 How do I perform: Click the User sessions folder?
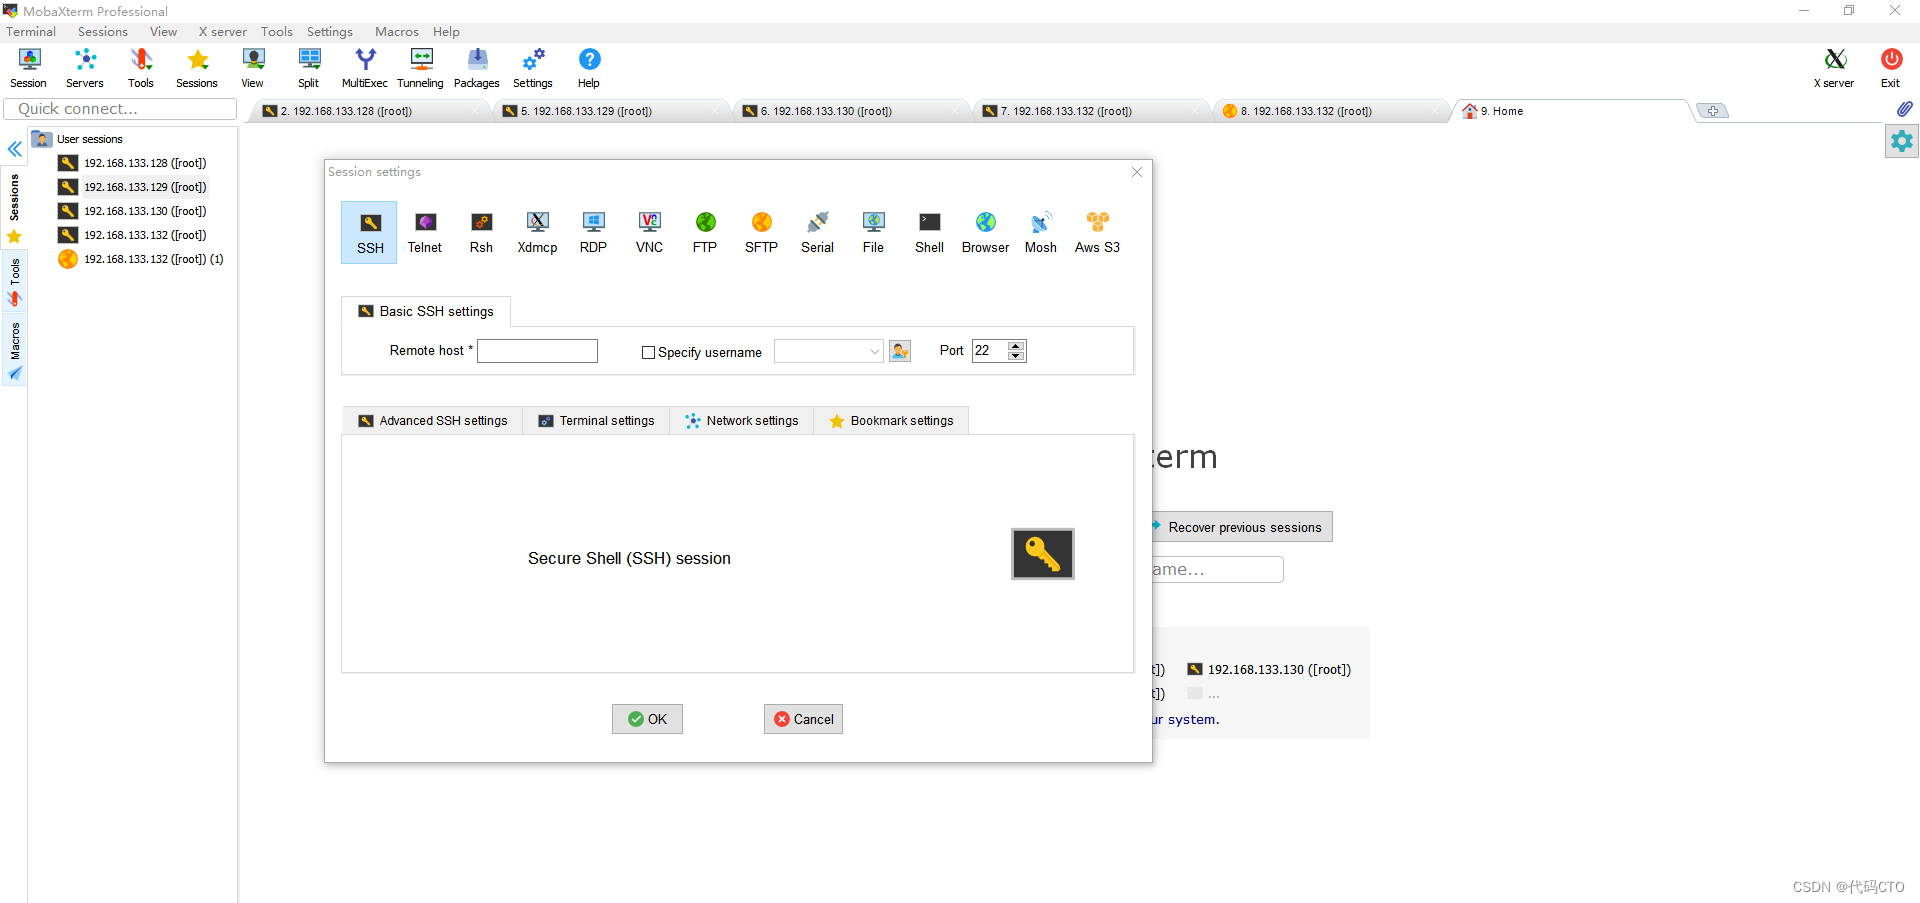(x=78, y=139)
